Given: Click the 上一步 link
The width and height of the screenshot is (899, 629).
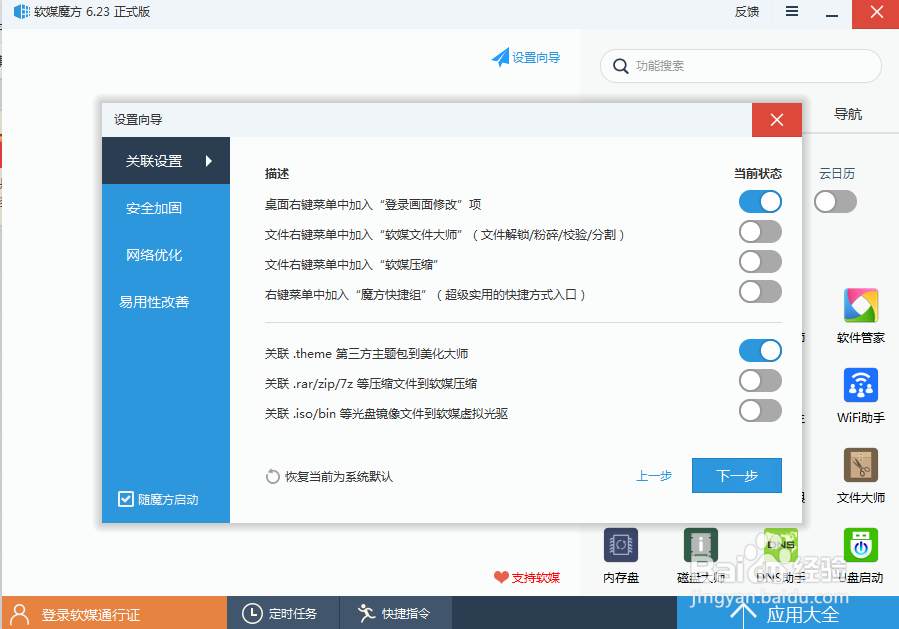Looking at the screenshot, I should click(654, 476).
